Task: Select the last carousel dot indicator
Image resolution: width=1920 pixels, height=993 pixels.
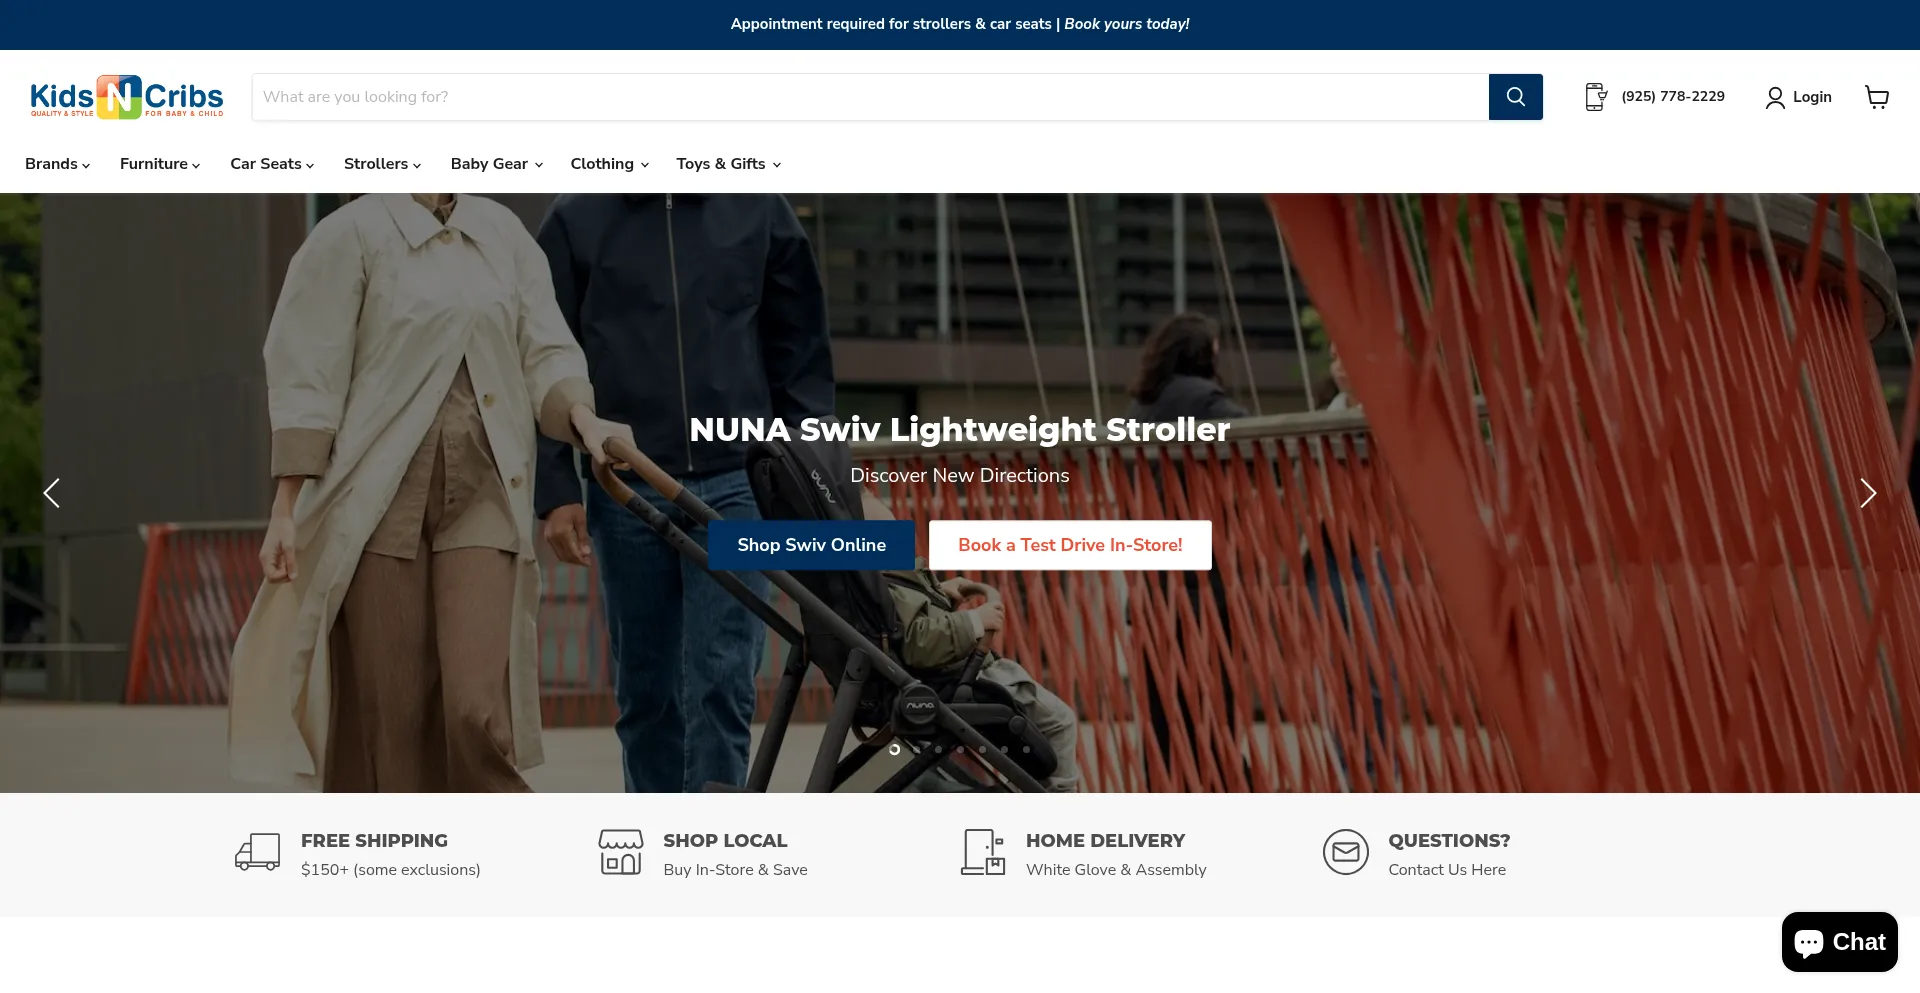Action: pyautogui.click(x=1026, y=749)
